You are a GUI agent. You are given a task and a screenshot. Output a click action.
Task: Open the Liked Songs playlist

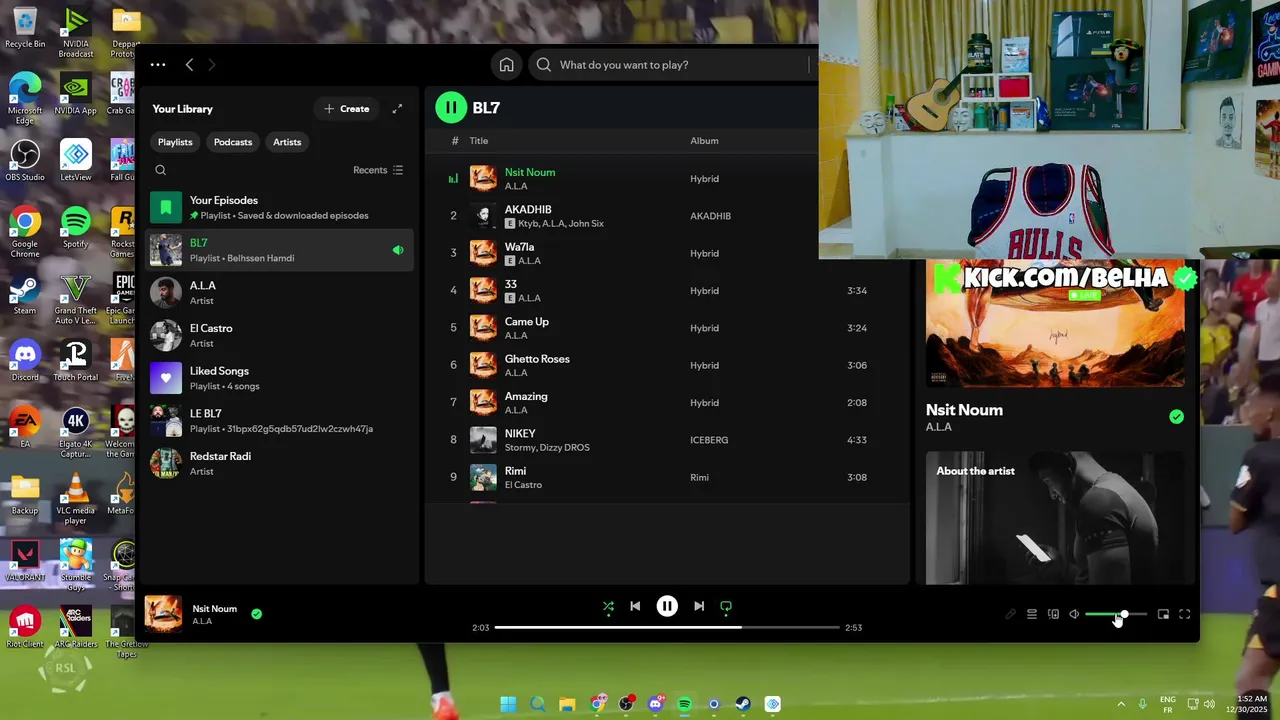click(279, 378)
